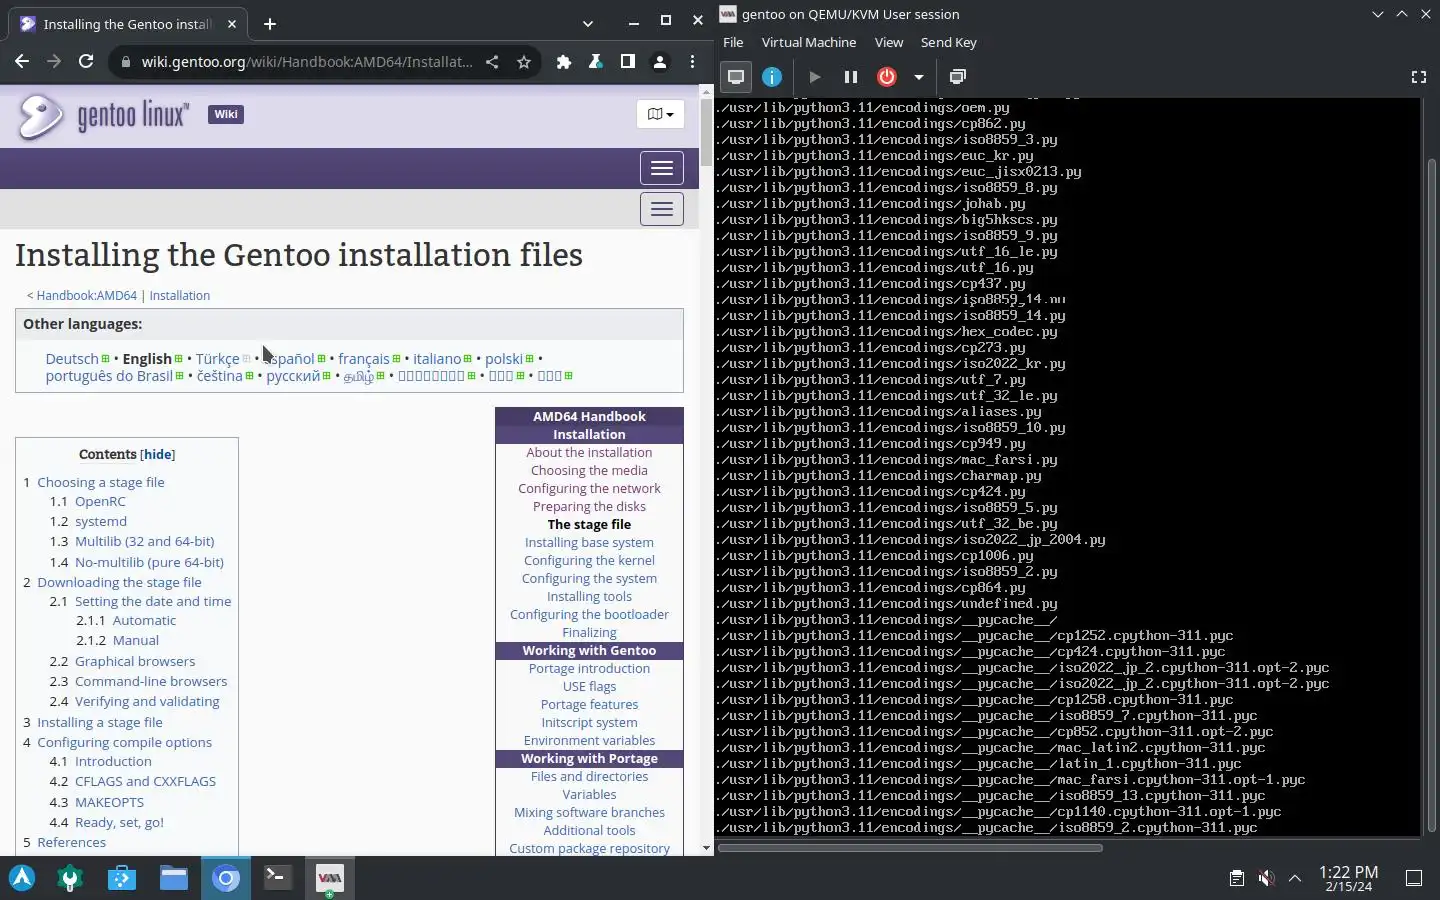Open USE flags handbook page

tap(589, 687)
